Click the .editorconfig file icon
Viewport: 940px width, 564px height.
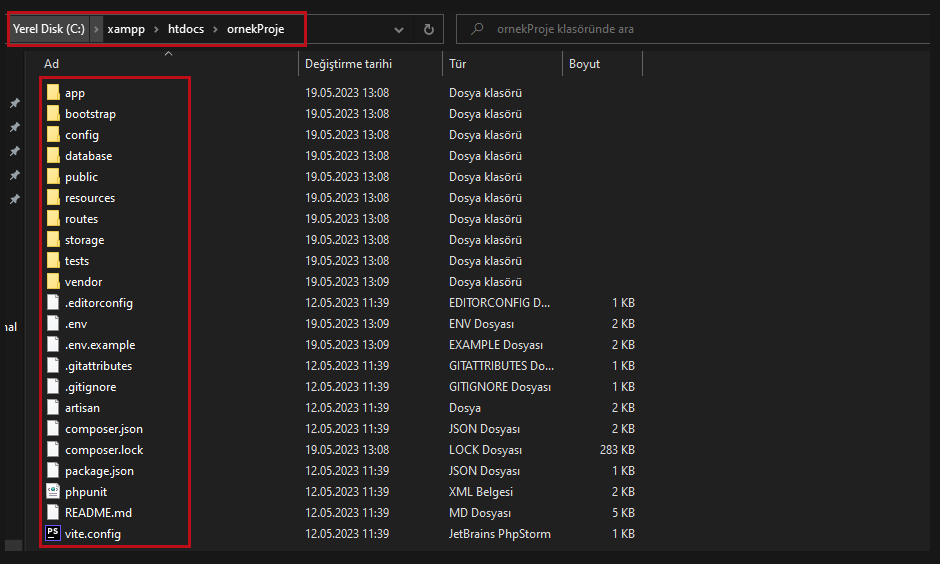click(53, 302)
